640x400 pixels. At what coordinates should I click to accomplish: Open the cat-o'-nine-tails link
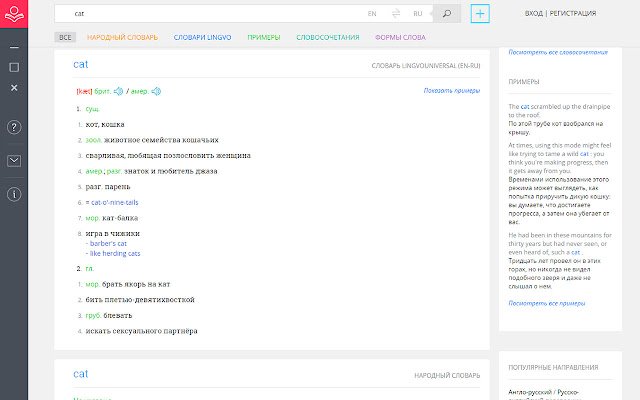coord(115,202)
